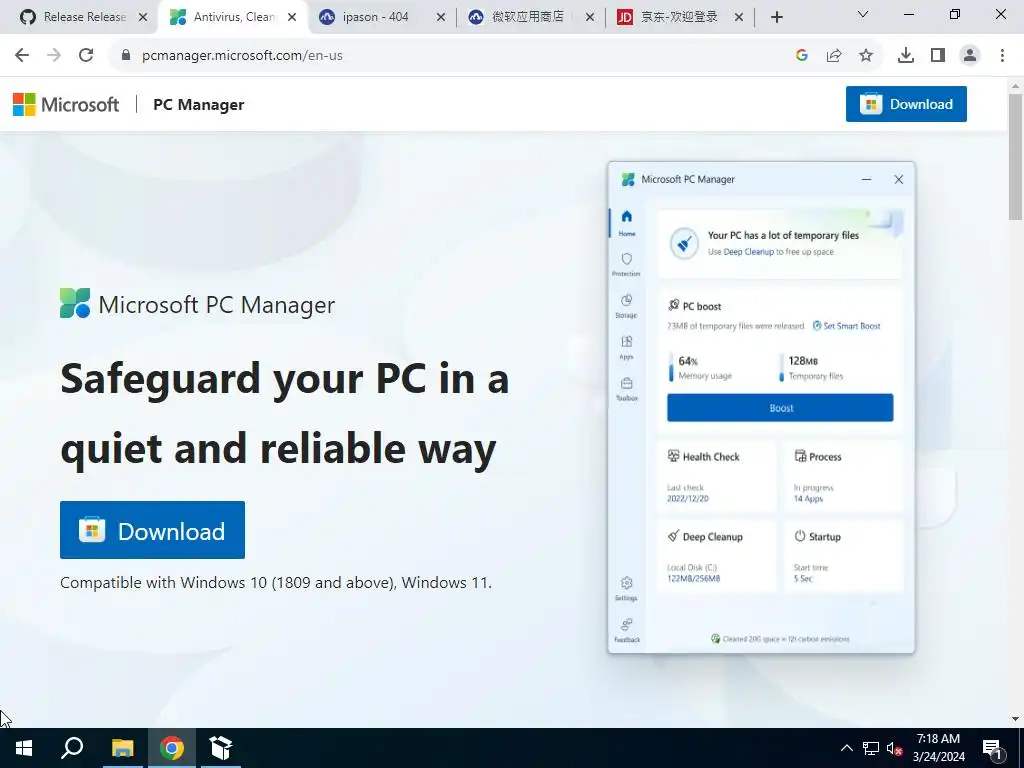Open the Chrome three-dot menu

[1002, 56]
